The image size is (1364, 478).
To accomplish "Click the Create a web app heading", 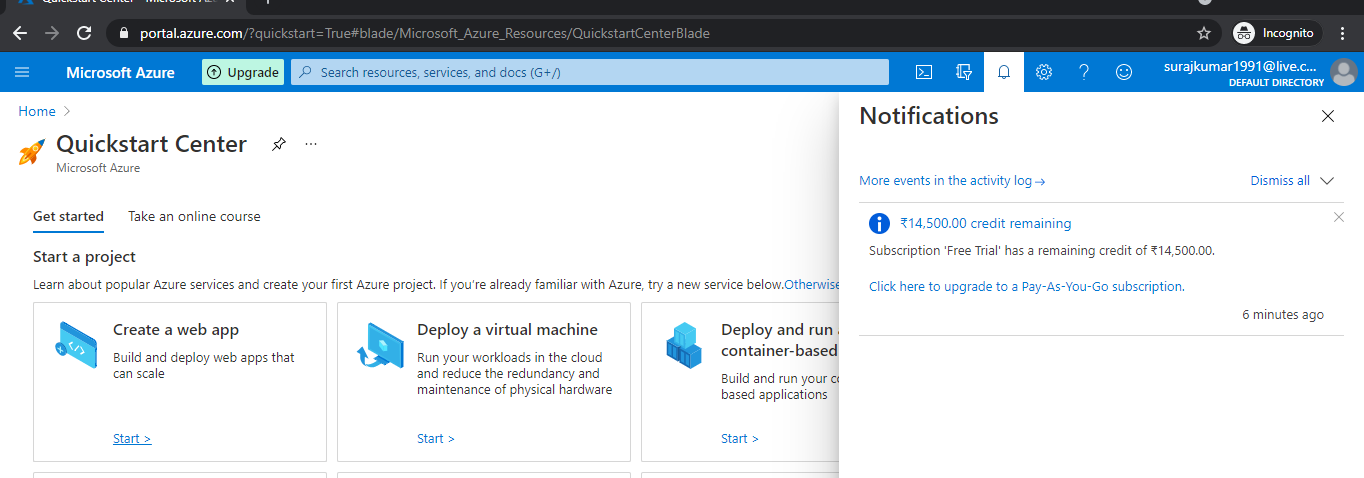I will [176, 330].
